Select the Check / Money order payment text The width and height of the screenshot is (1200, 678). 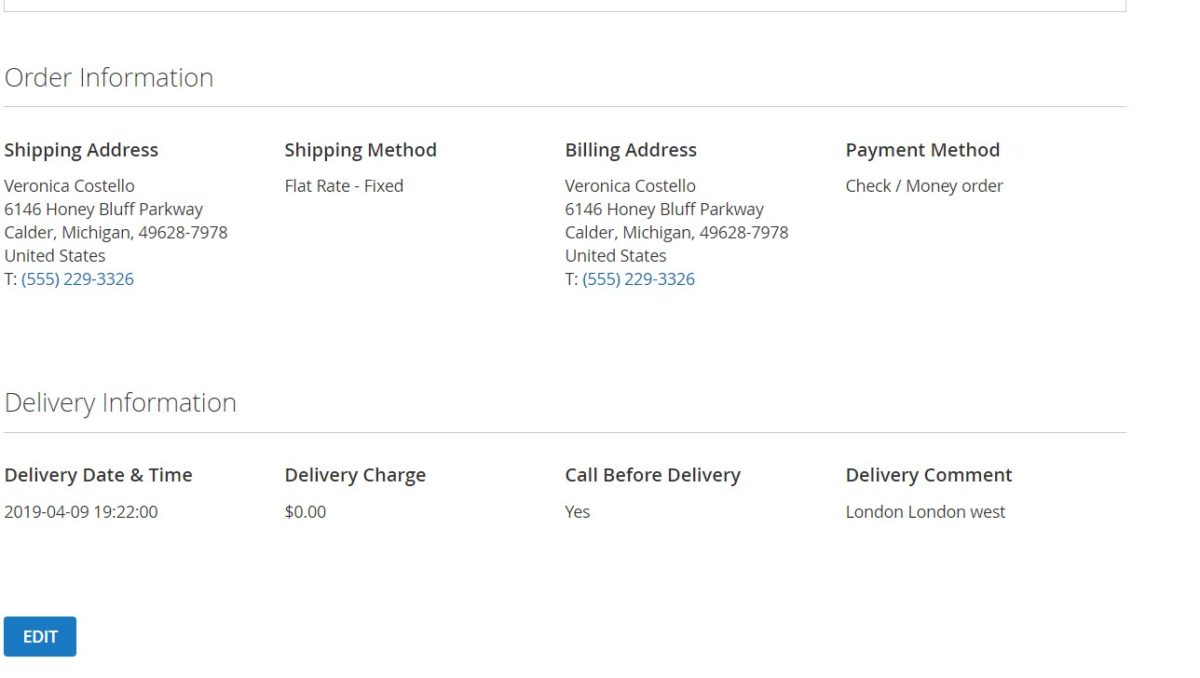(x=923, y=185)
